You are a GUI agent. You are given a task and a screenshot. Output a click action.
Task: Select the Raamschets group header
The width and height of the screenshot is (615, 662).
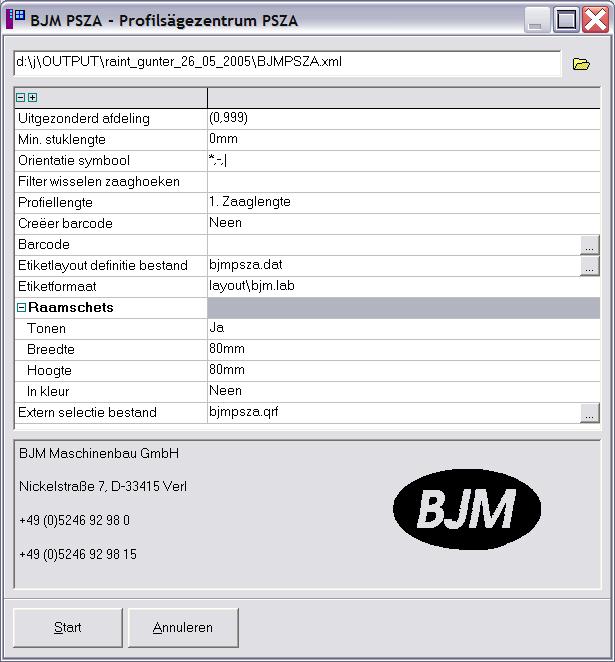coord(70,308)
